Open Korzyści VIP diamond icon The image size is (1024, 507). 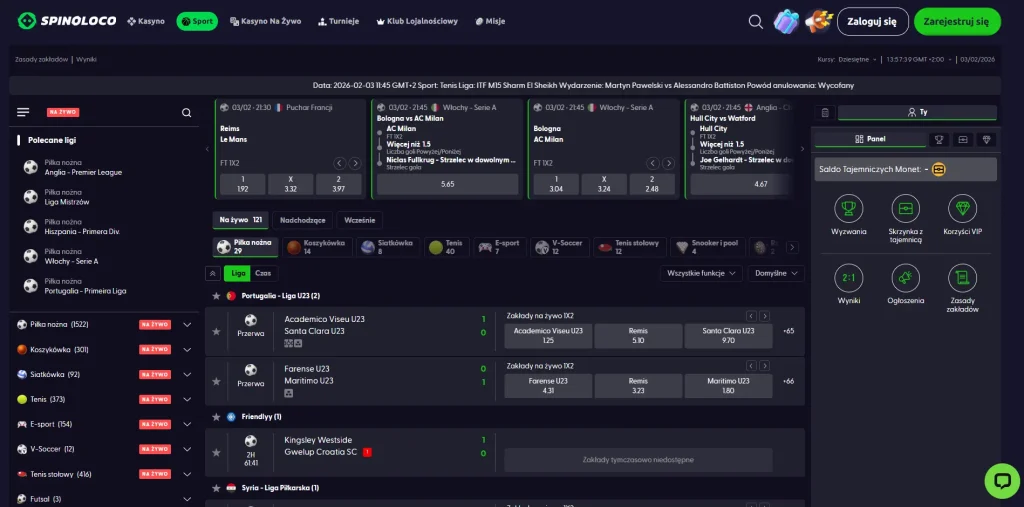click(x=963, y=208)
